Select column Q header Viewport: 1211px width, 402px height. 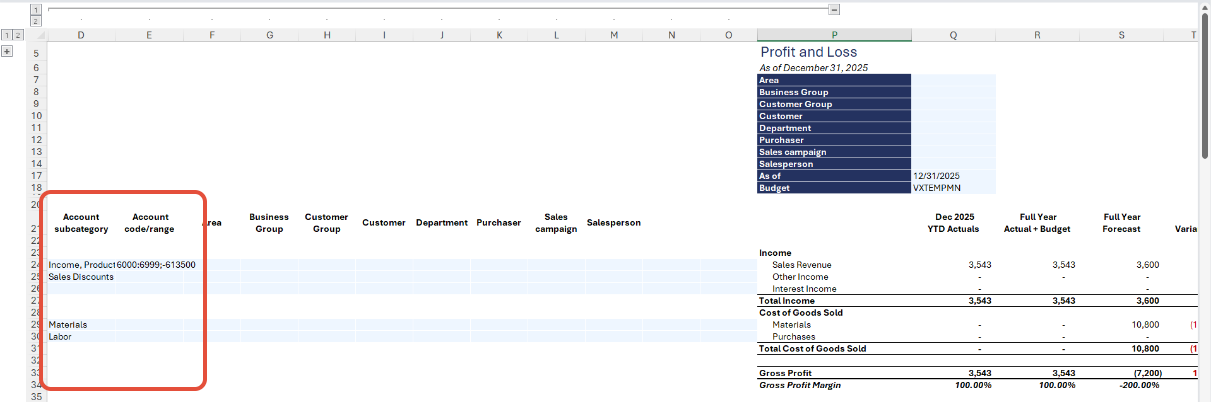(x=953, y=35)
